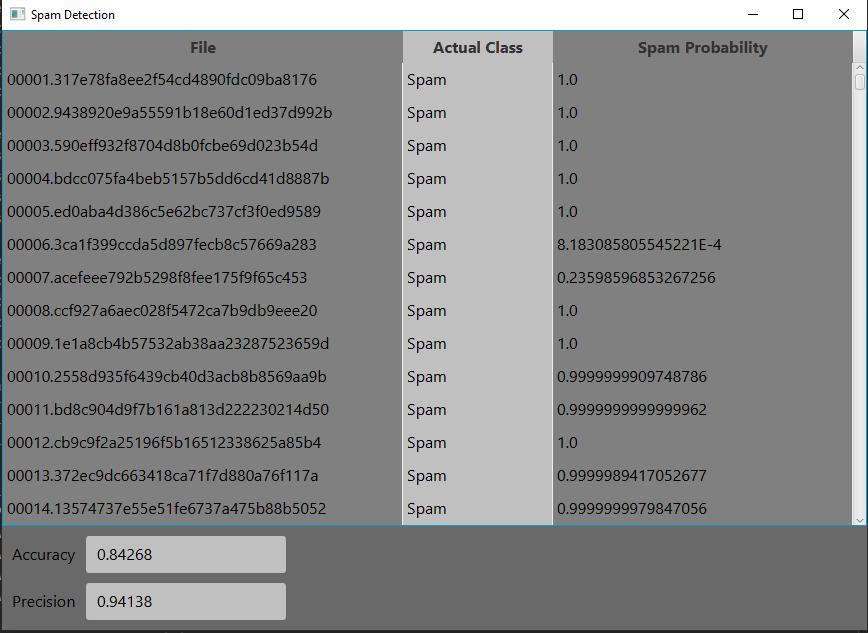Select file 00006.3ca1f399ccda5d897fecb8c57669a283
The height and width of the screenshot is (633, 868).
[x=162, y=245]
